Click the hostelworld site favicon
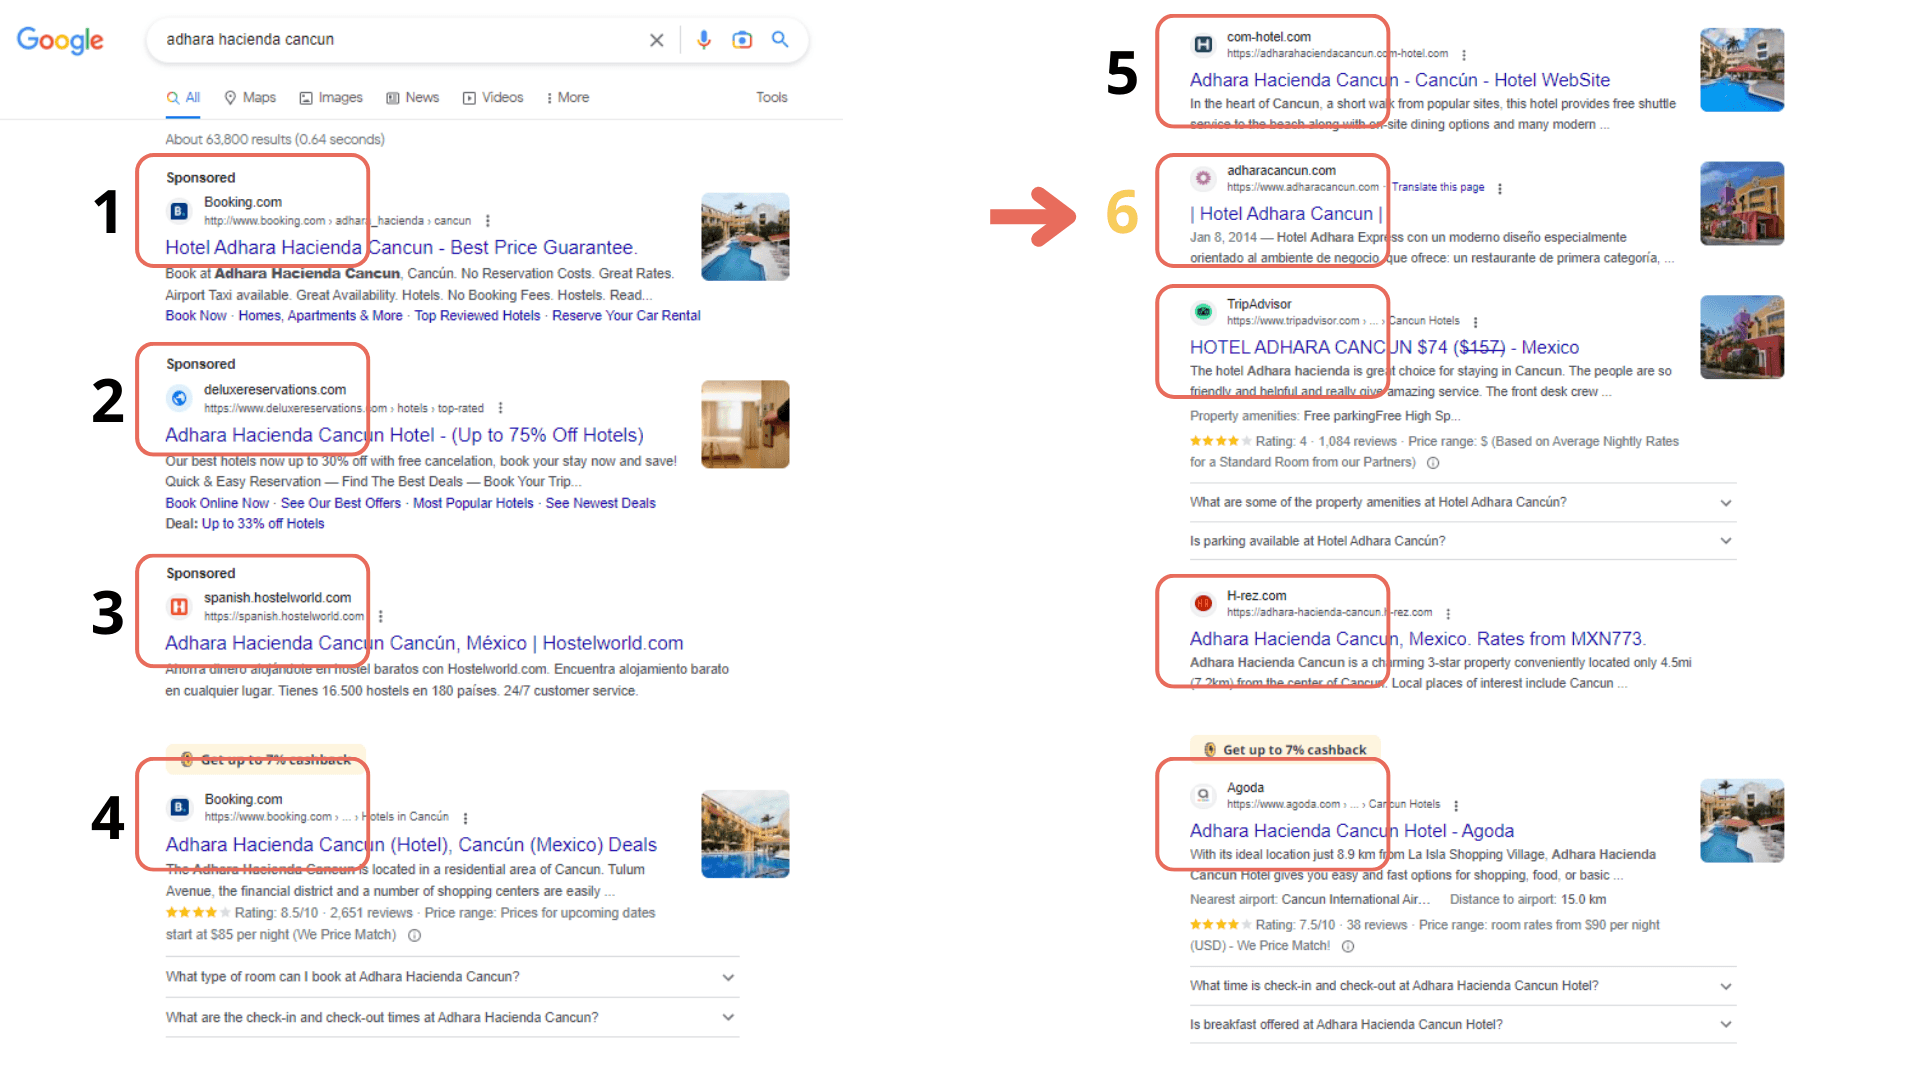This screenshot has height=1080, width=1920. tap(179, 606)
